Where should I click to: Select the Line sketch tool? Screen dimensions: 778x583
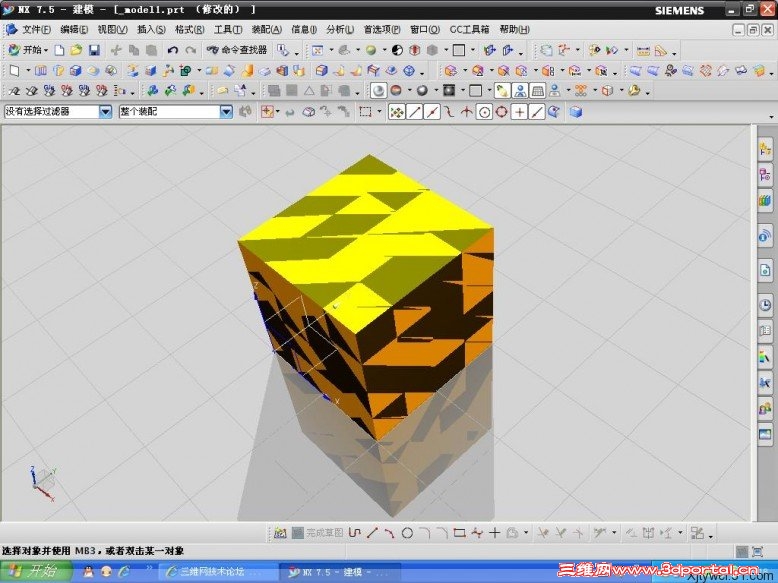tap(372, 533)
